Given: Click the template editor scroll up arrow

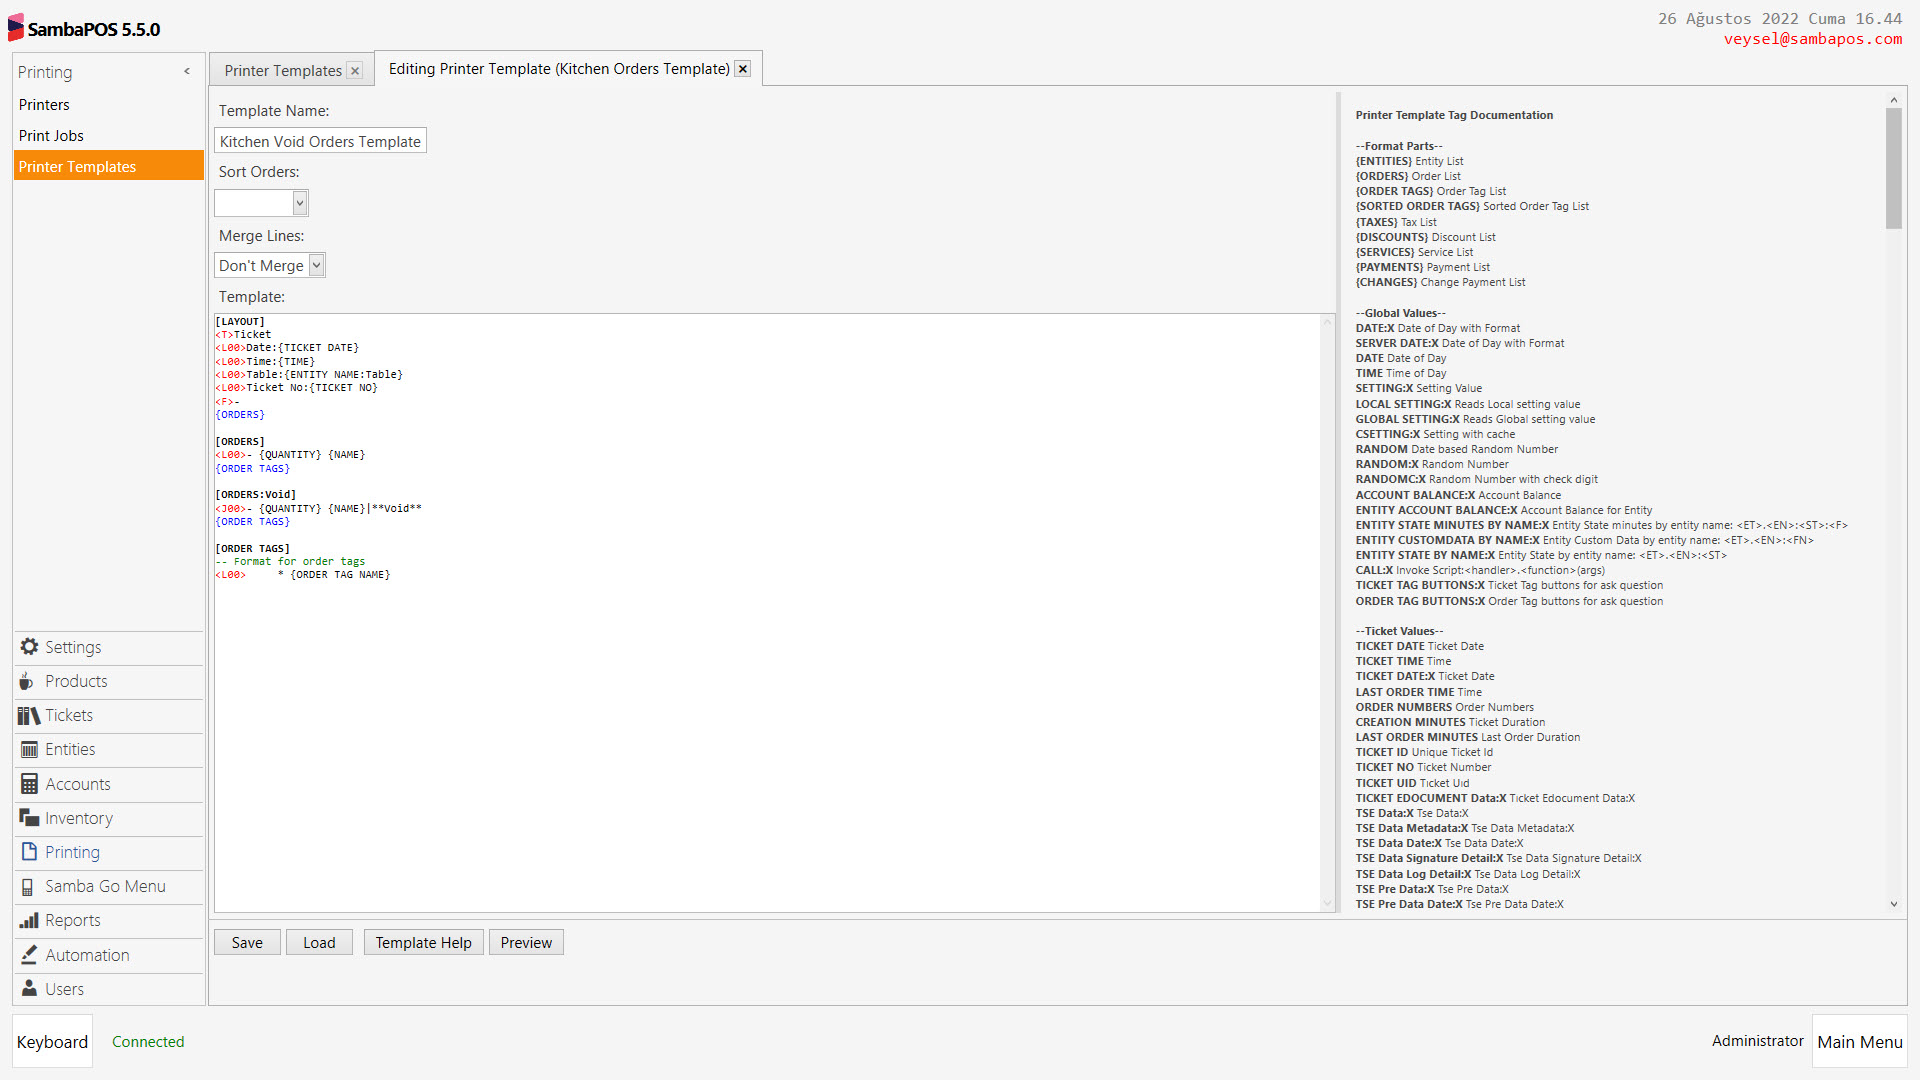Looking at the screenshot, I should click(x=1328, y=321).
